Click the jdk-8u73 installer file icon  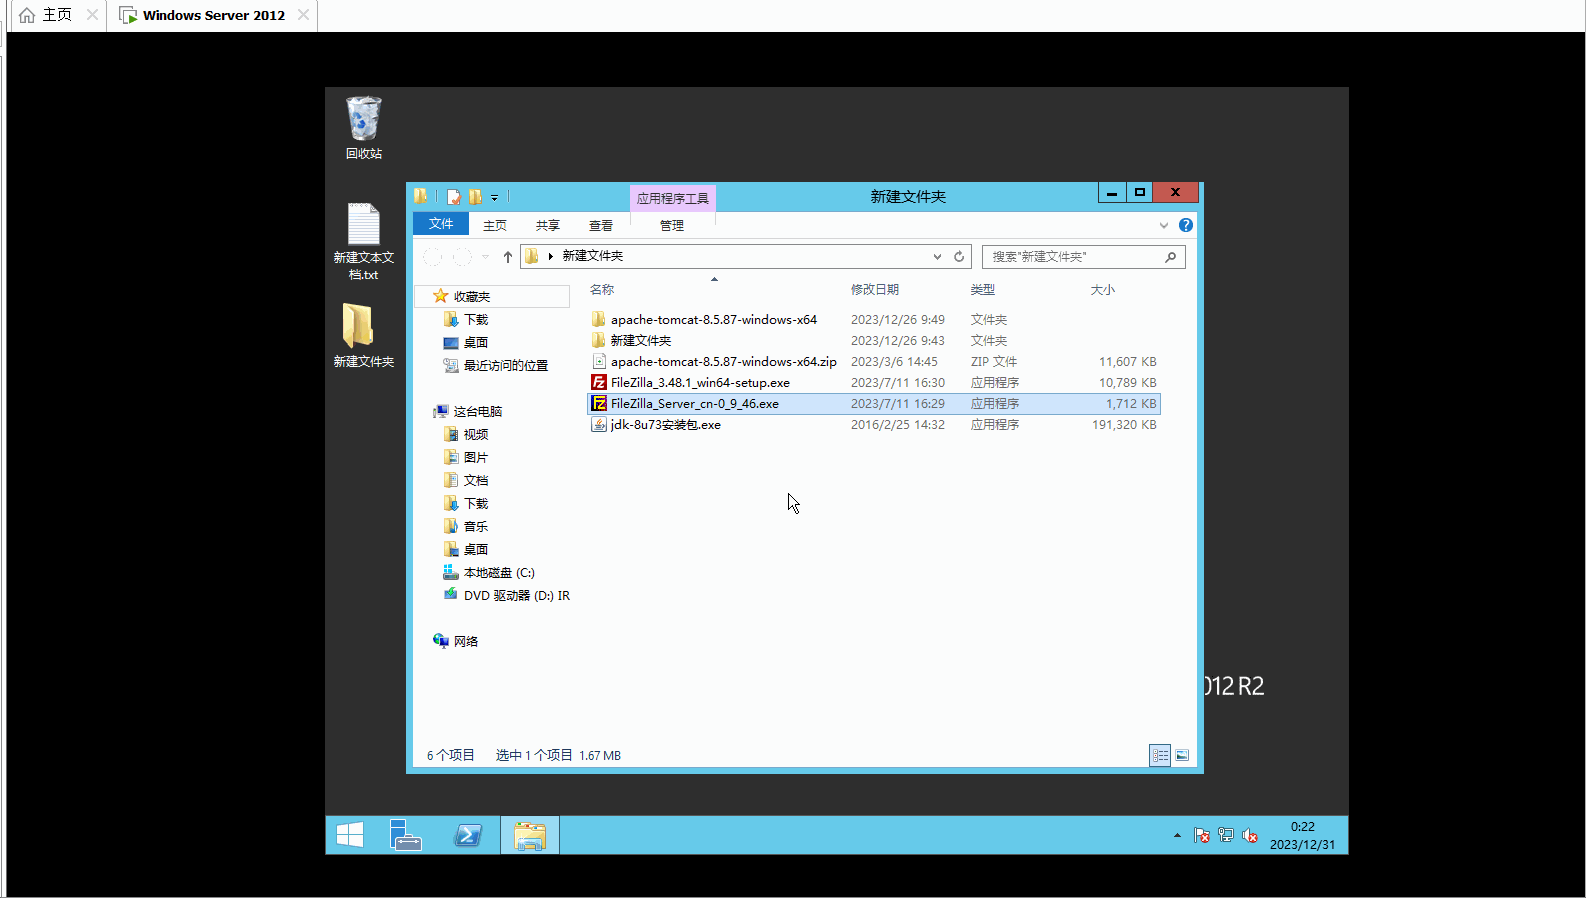pos(599,425)
